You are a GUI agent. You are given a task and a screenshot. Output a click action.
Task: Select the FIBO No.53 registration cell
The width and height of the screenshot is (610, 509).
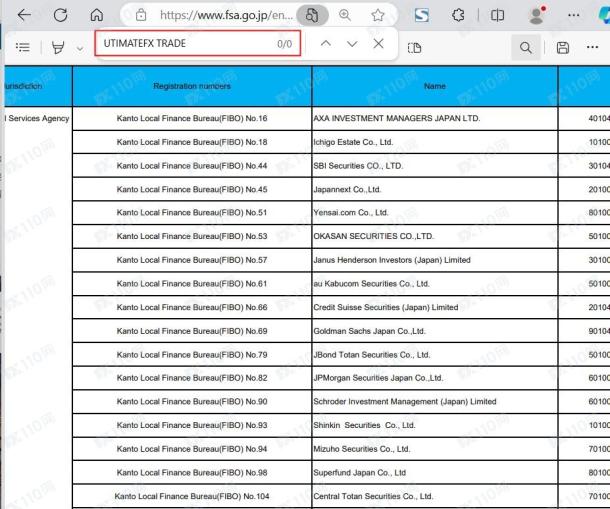(192, 236)
